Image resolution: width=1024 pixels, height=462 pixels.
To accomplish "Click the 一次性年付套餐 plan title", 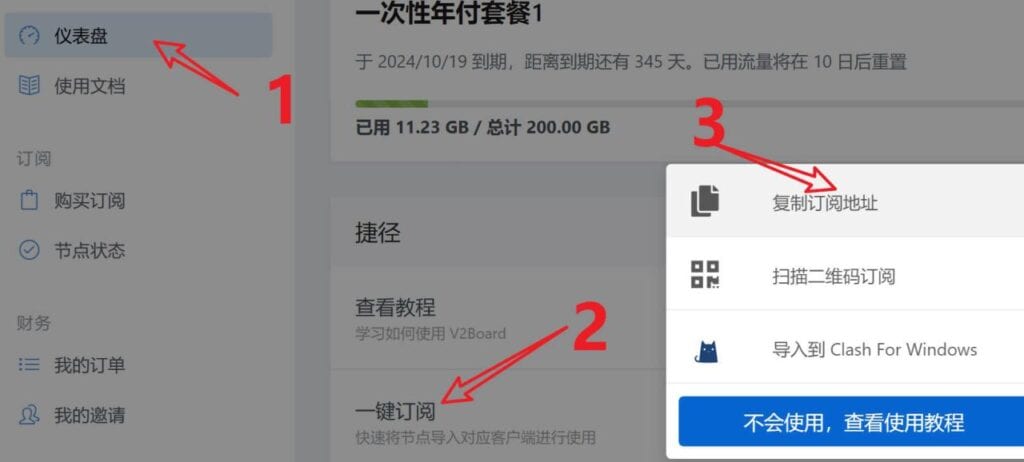I will [x=449, y=13].
